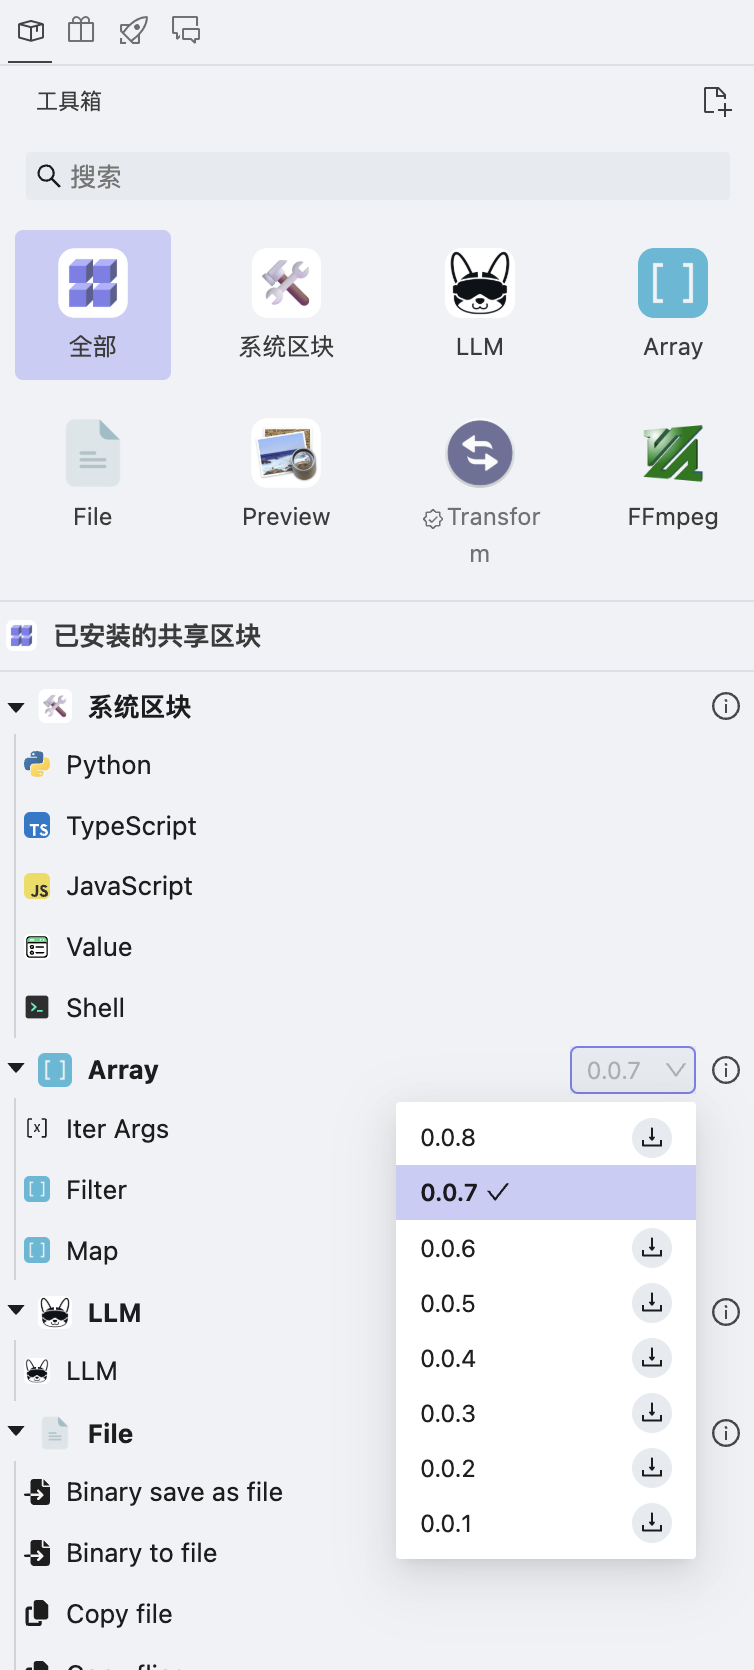Pick the FFmpeg category icon
Viewport: 754px width, 1670px height.
tap(673, 453)
